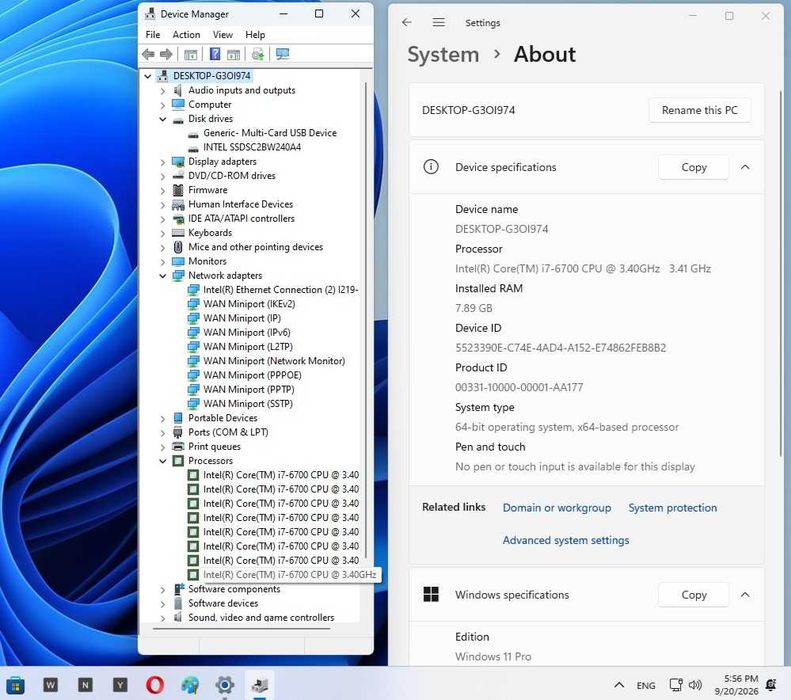
Task: Collapse the Processors category
Action: point(162,461)
